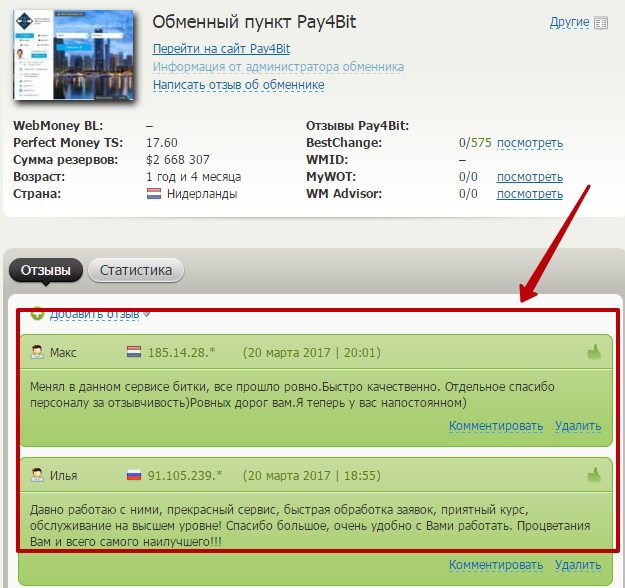
Task: View MyWOT reviews via 'посмотреть' link
Action: pos(530,177)
